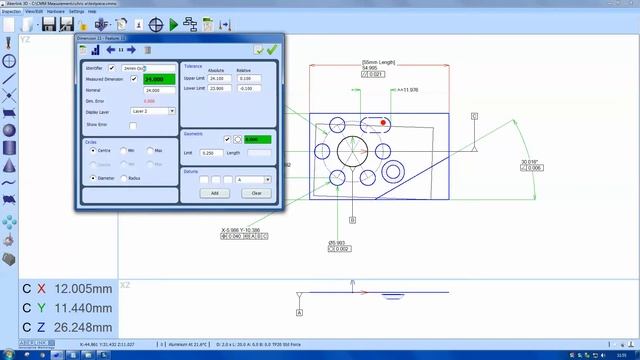Click the inspection report page icon
The height and width of the screenshot is (360, 640).
click(x=121, y=25)
